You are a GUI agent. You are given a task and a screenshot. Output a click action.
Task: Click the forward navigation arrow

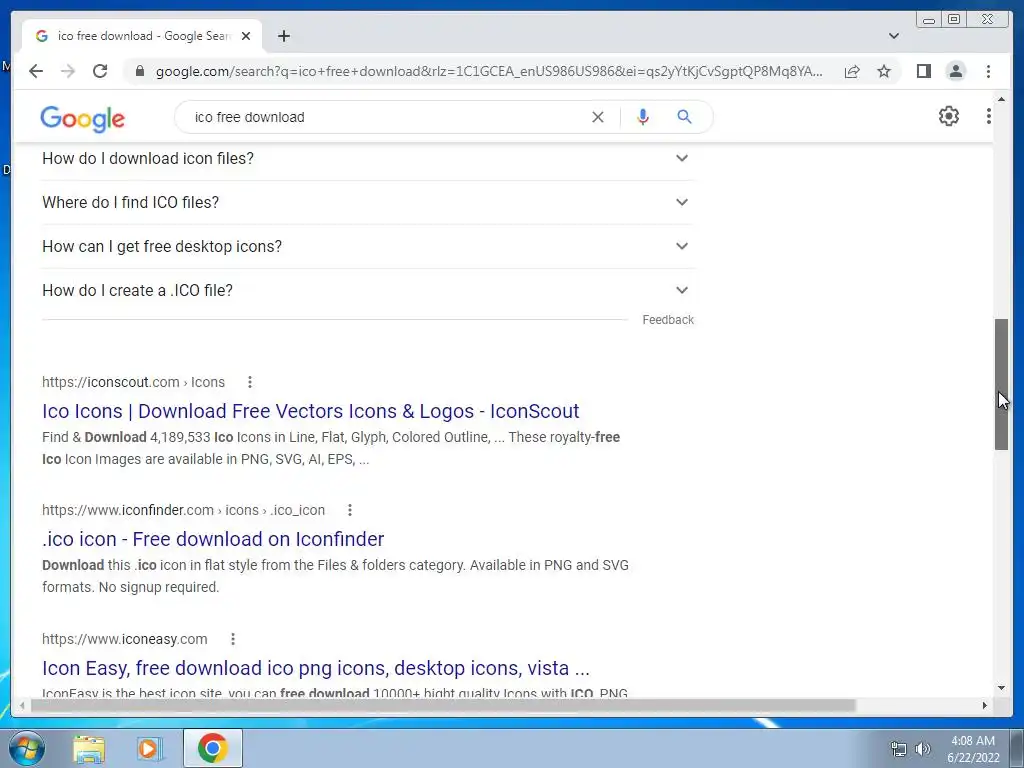click(68, 71)
